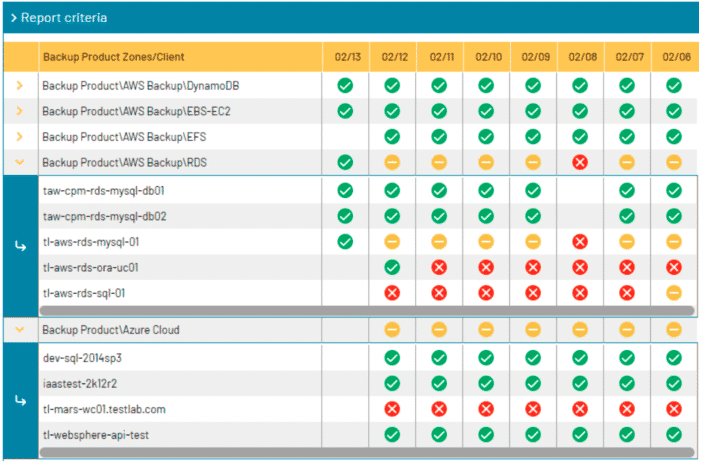Select client dev-sql-2014sp3
The width and height of the screenshot is (702, 464).
coord(82,358)
